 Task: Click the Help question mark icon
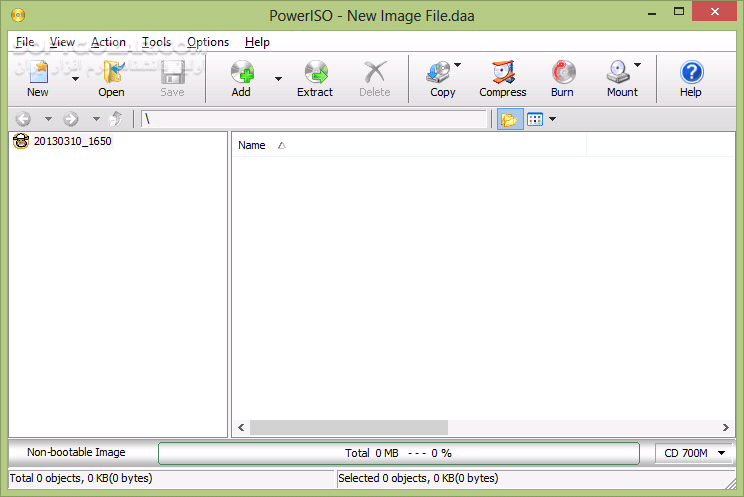click(x=691, y=73)
